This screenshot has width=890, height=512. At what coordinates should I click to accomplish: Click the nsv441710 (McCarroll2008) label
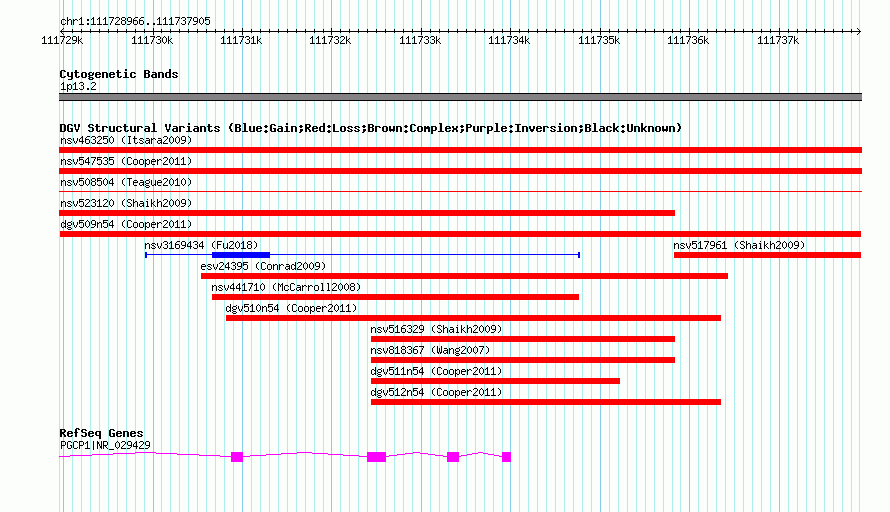pos(286,287)
